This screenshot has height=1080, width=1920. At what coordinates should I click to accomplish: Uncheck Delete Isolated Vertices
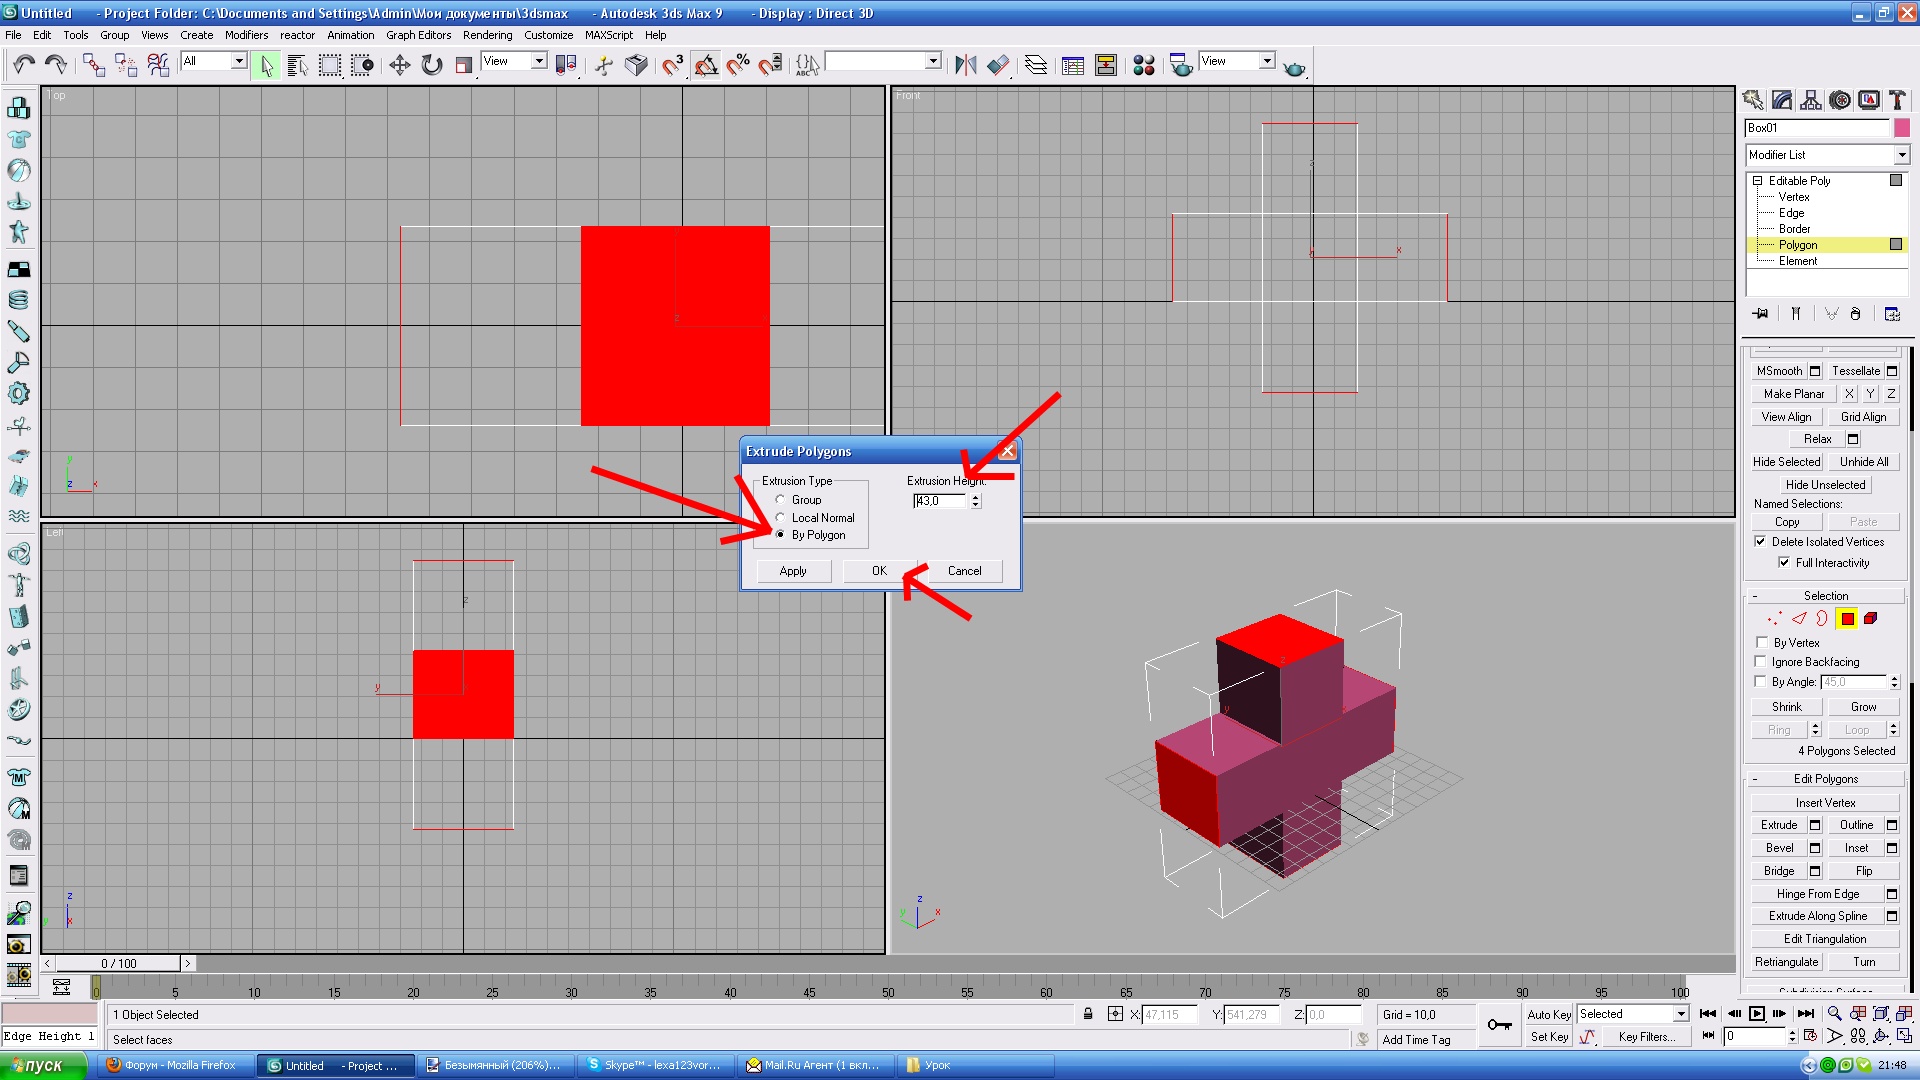point(1760,542)
